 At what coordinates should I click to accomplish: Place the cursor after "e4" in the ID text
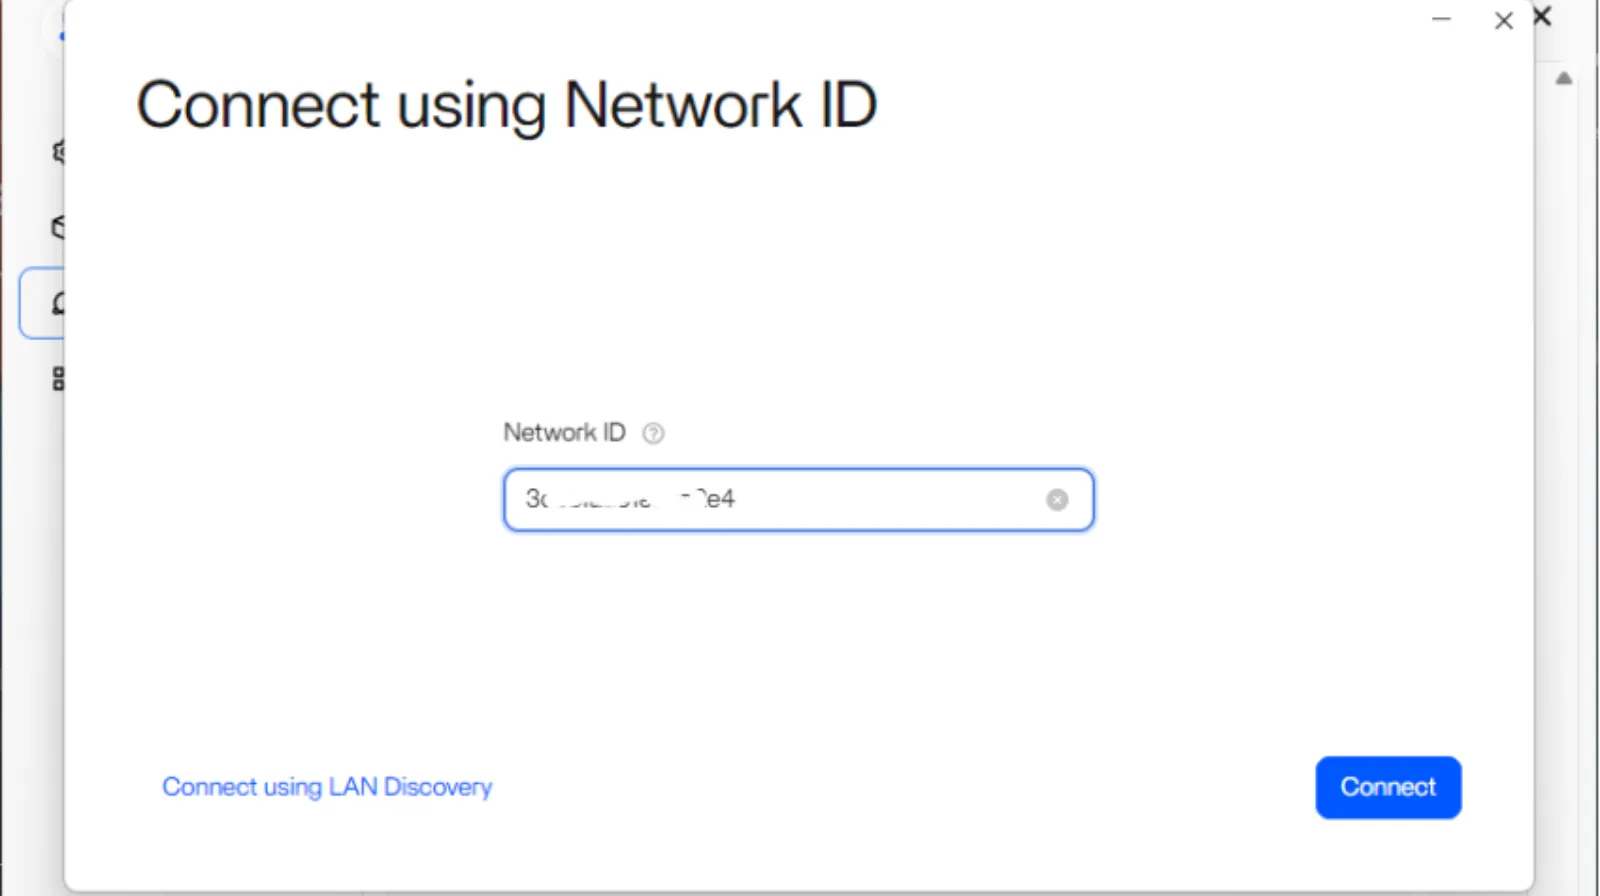737,499
